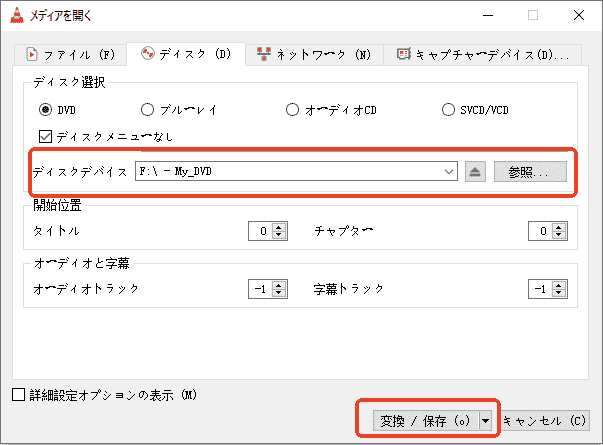Open the ネットワーク (N) tab
This screenshot has height=445, width=603.
pos(314,55)
